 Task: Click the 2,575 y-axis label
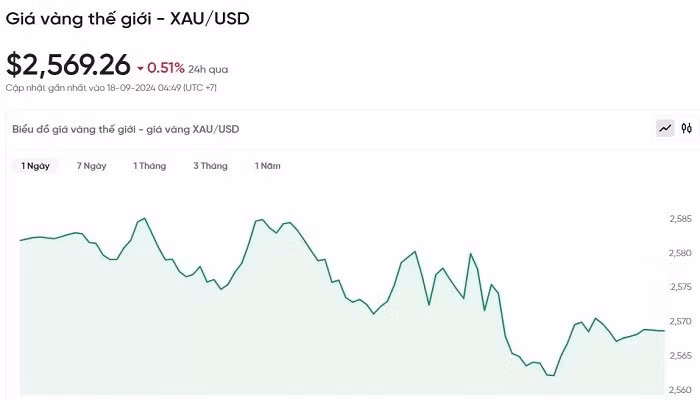pos(680,287)
